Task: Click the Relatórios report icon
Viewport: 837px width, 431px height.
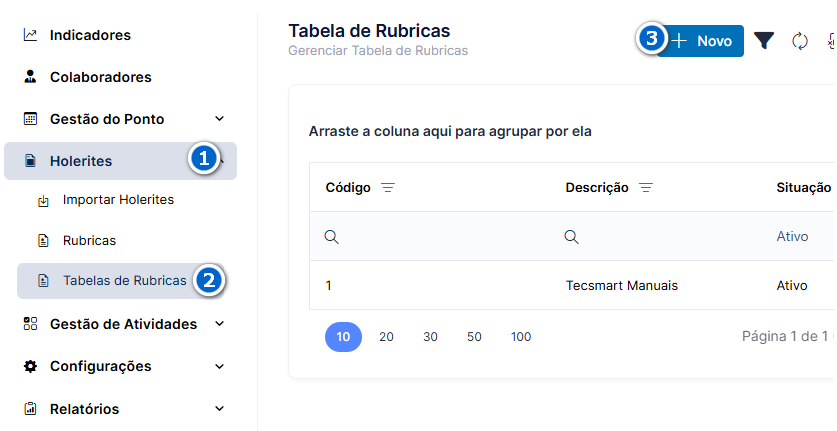Action: coord(30,409)
